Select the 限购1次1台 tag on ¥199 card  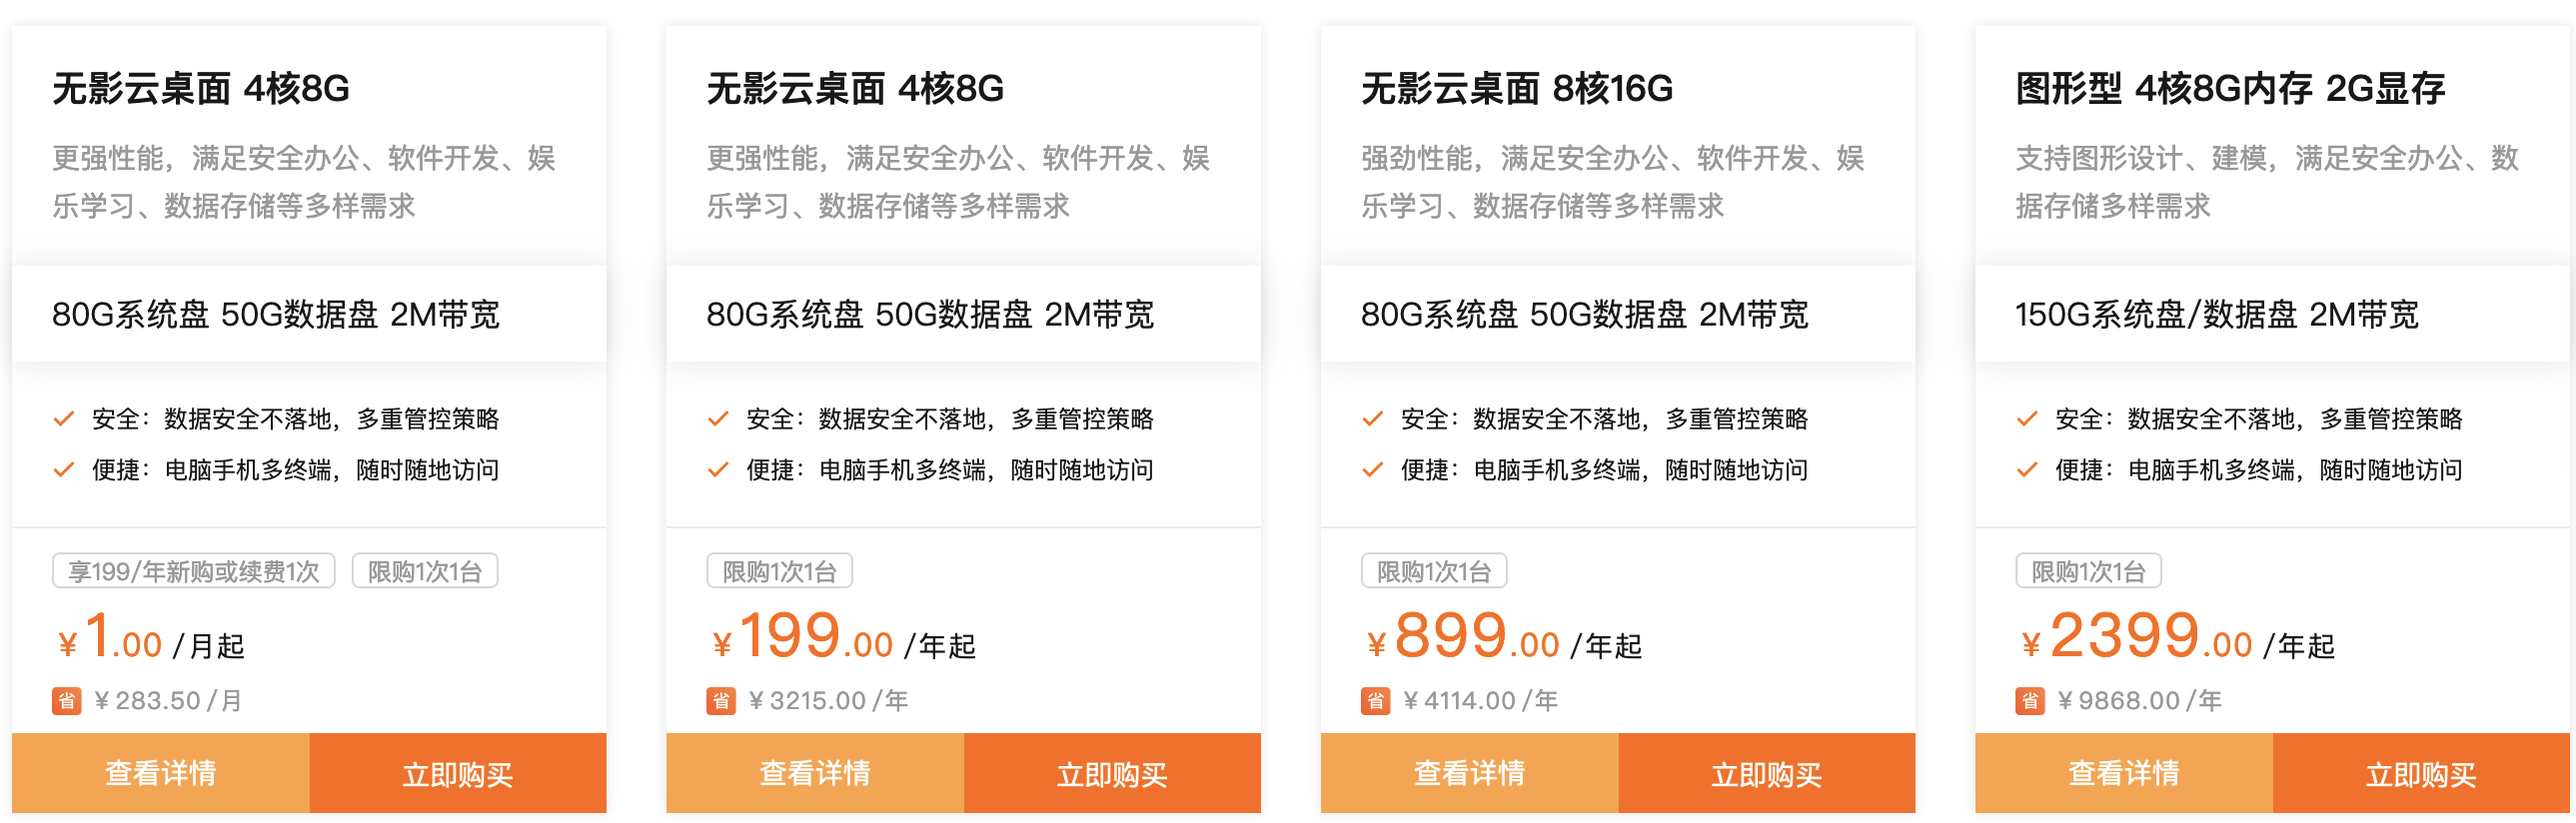coord(779,570)
